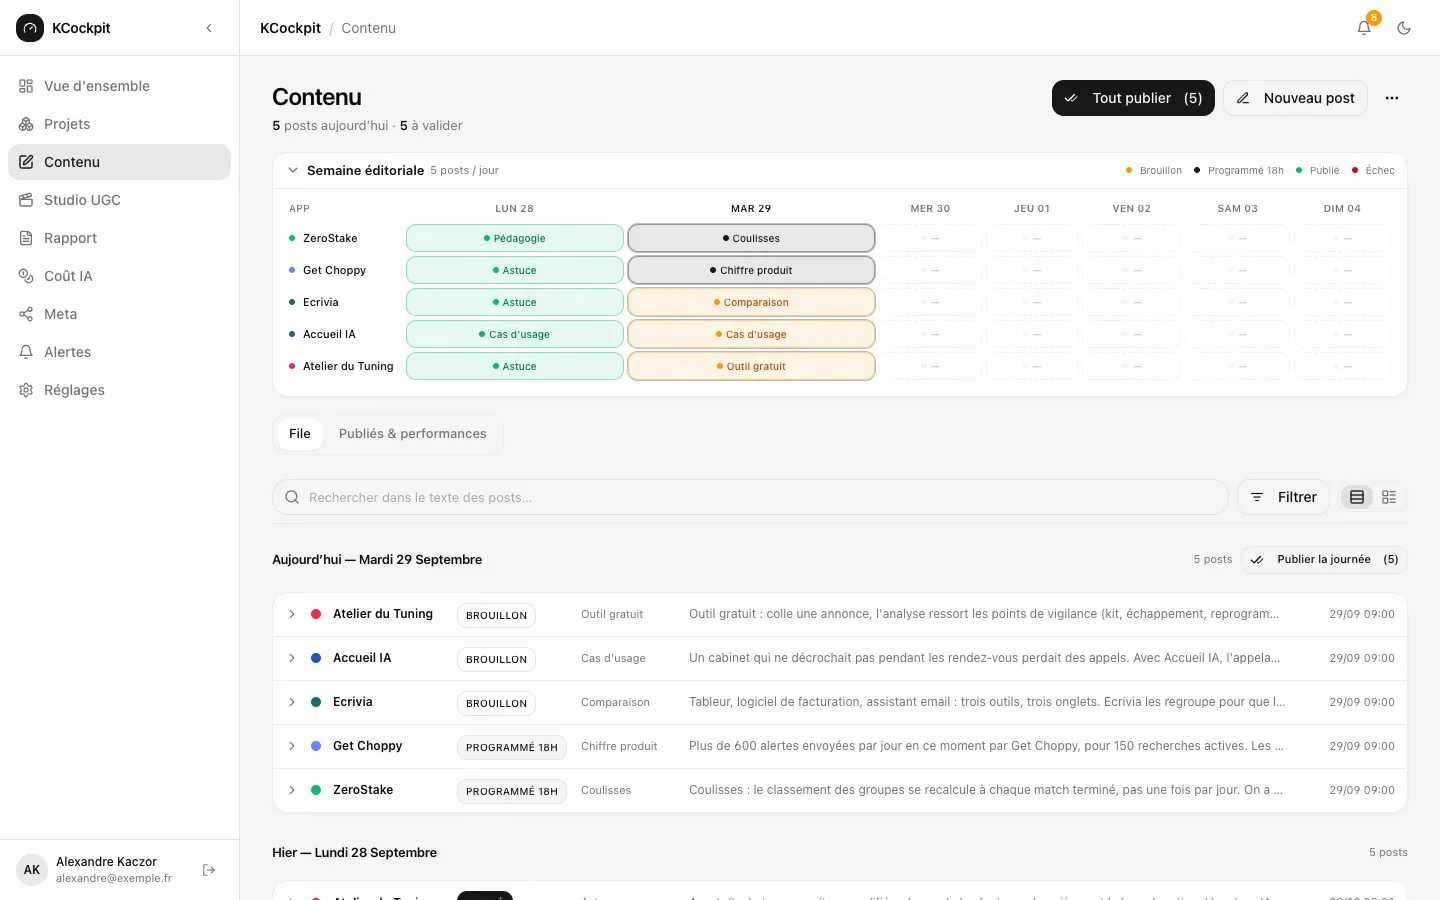Click the MAR 29 column header
This screenshot has width=1440, height=900.
point(751,209)
